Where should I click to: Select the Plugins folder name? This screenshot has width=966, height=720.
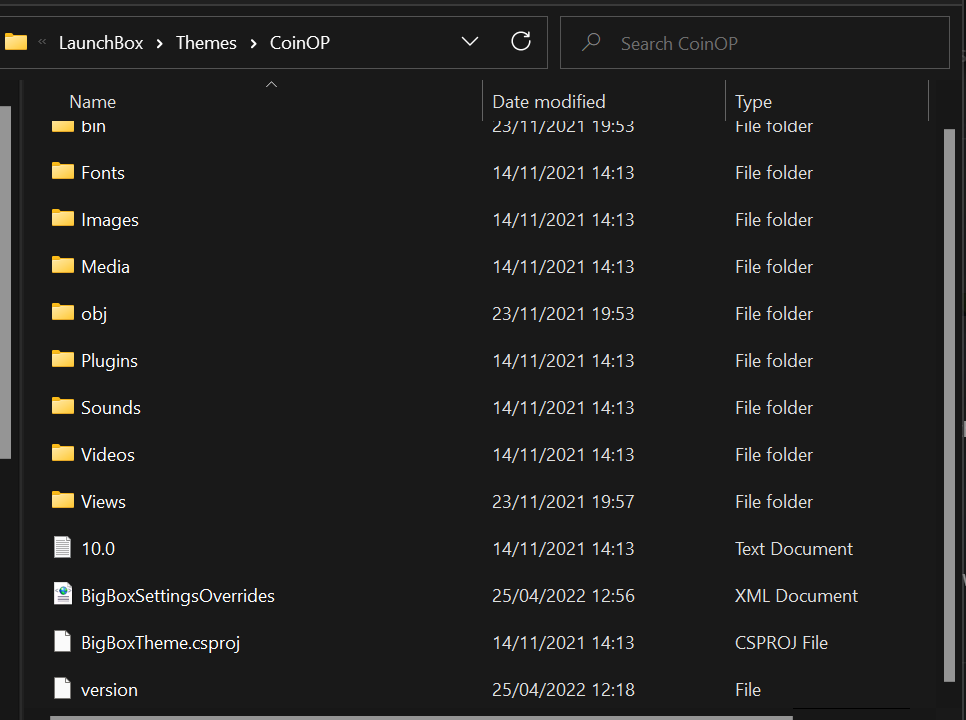click(109, 361)
